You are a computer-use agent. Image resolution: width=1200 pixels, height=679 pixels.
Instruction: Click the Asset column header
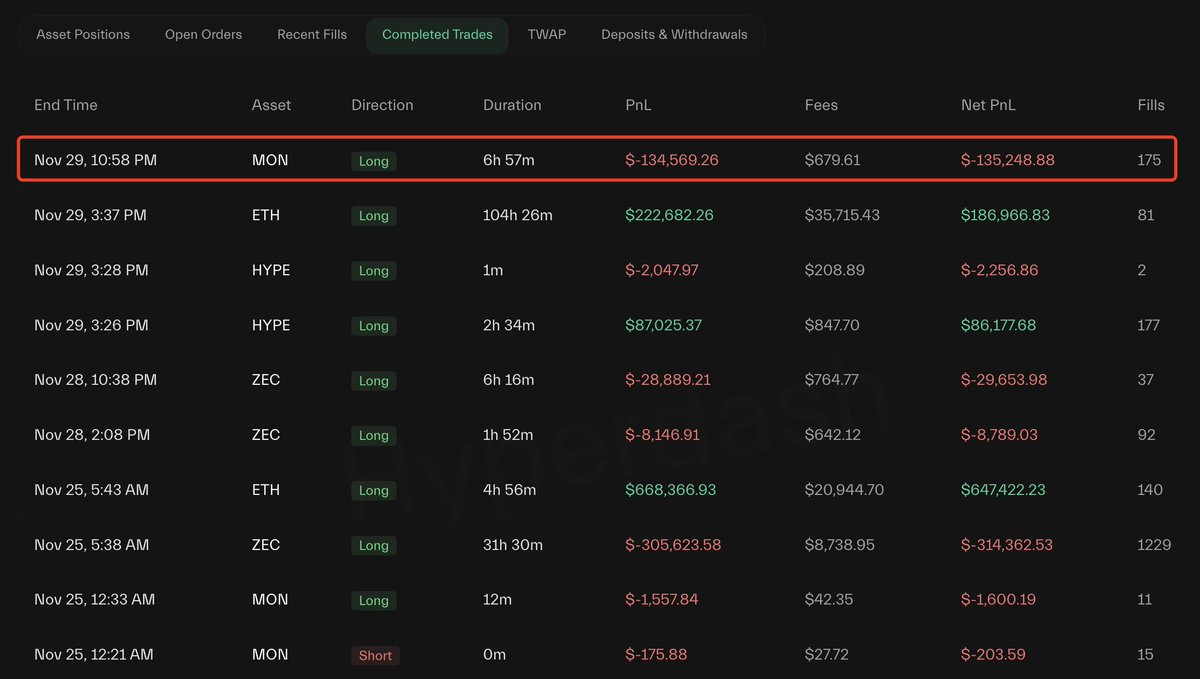271,105
